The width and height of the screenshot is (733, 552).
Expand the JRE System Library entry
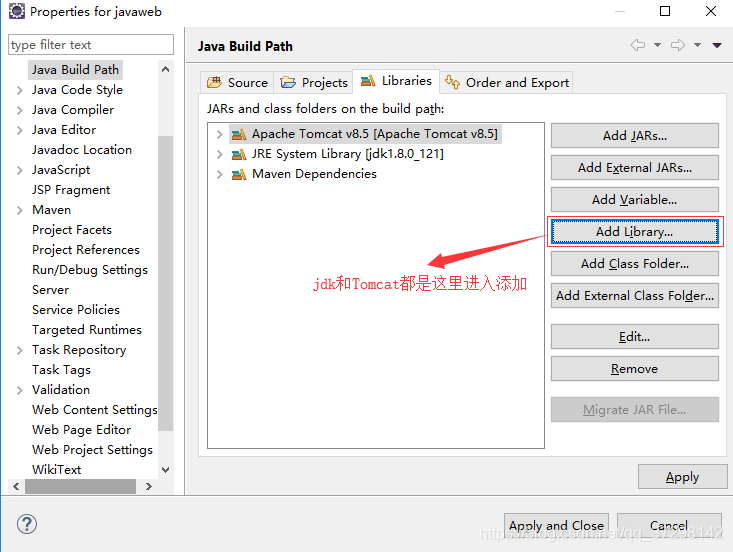pos(219,154)
